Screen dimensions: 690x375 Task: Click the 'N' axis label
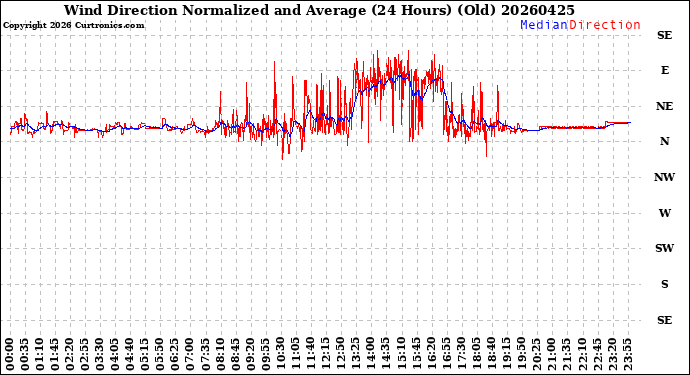point(664,141)
